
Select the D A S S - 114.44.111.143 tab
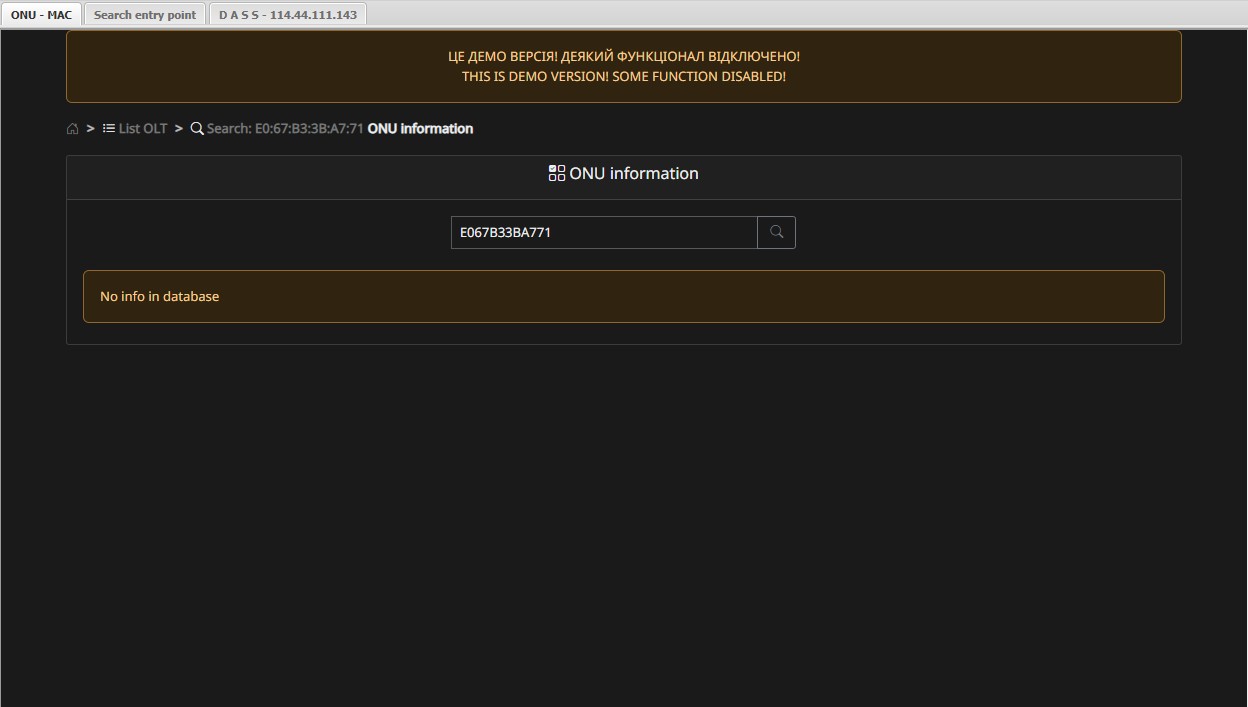(288, 15)
